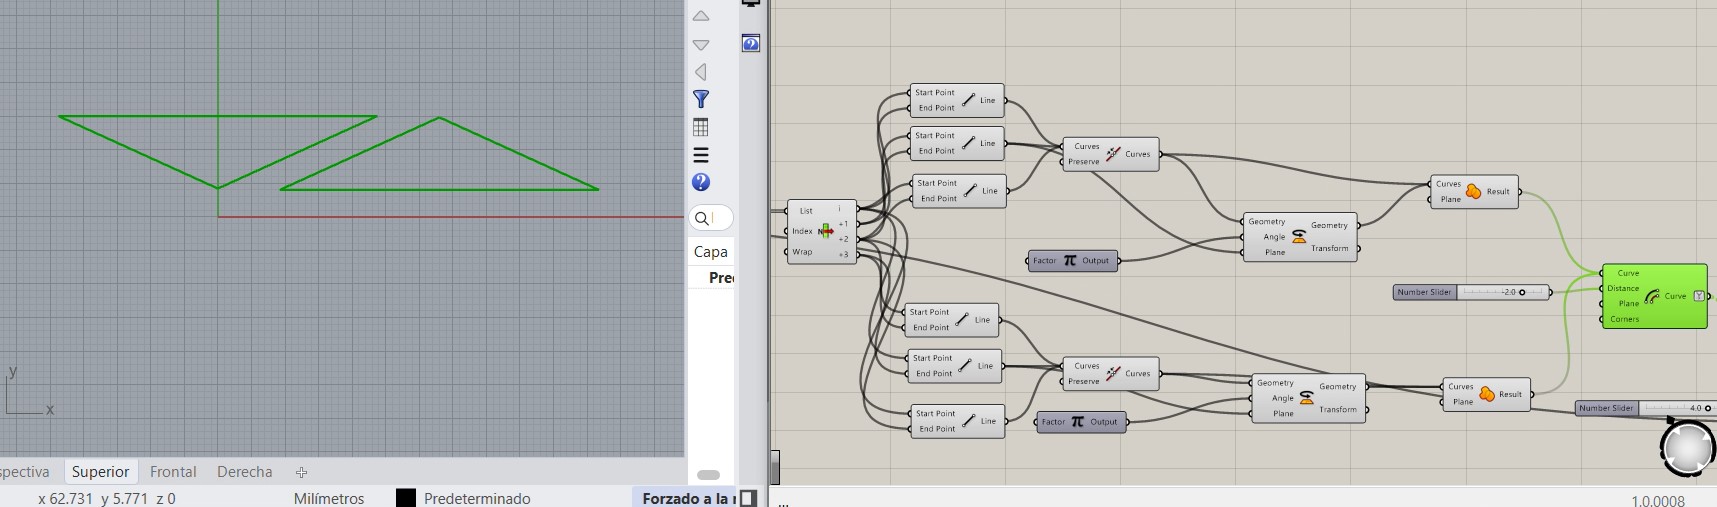Click the Distance input of Offset Curve
The width and height of the screenshot is (1717, 507).
1623,288
